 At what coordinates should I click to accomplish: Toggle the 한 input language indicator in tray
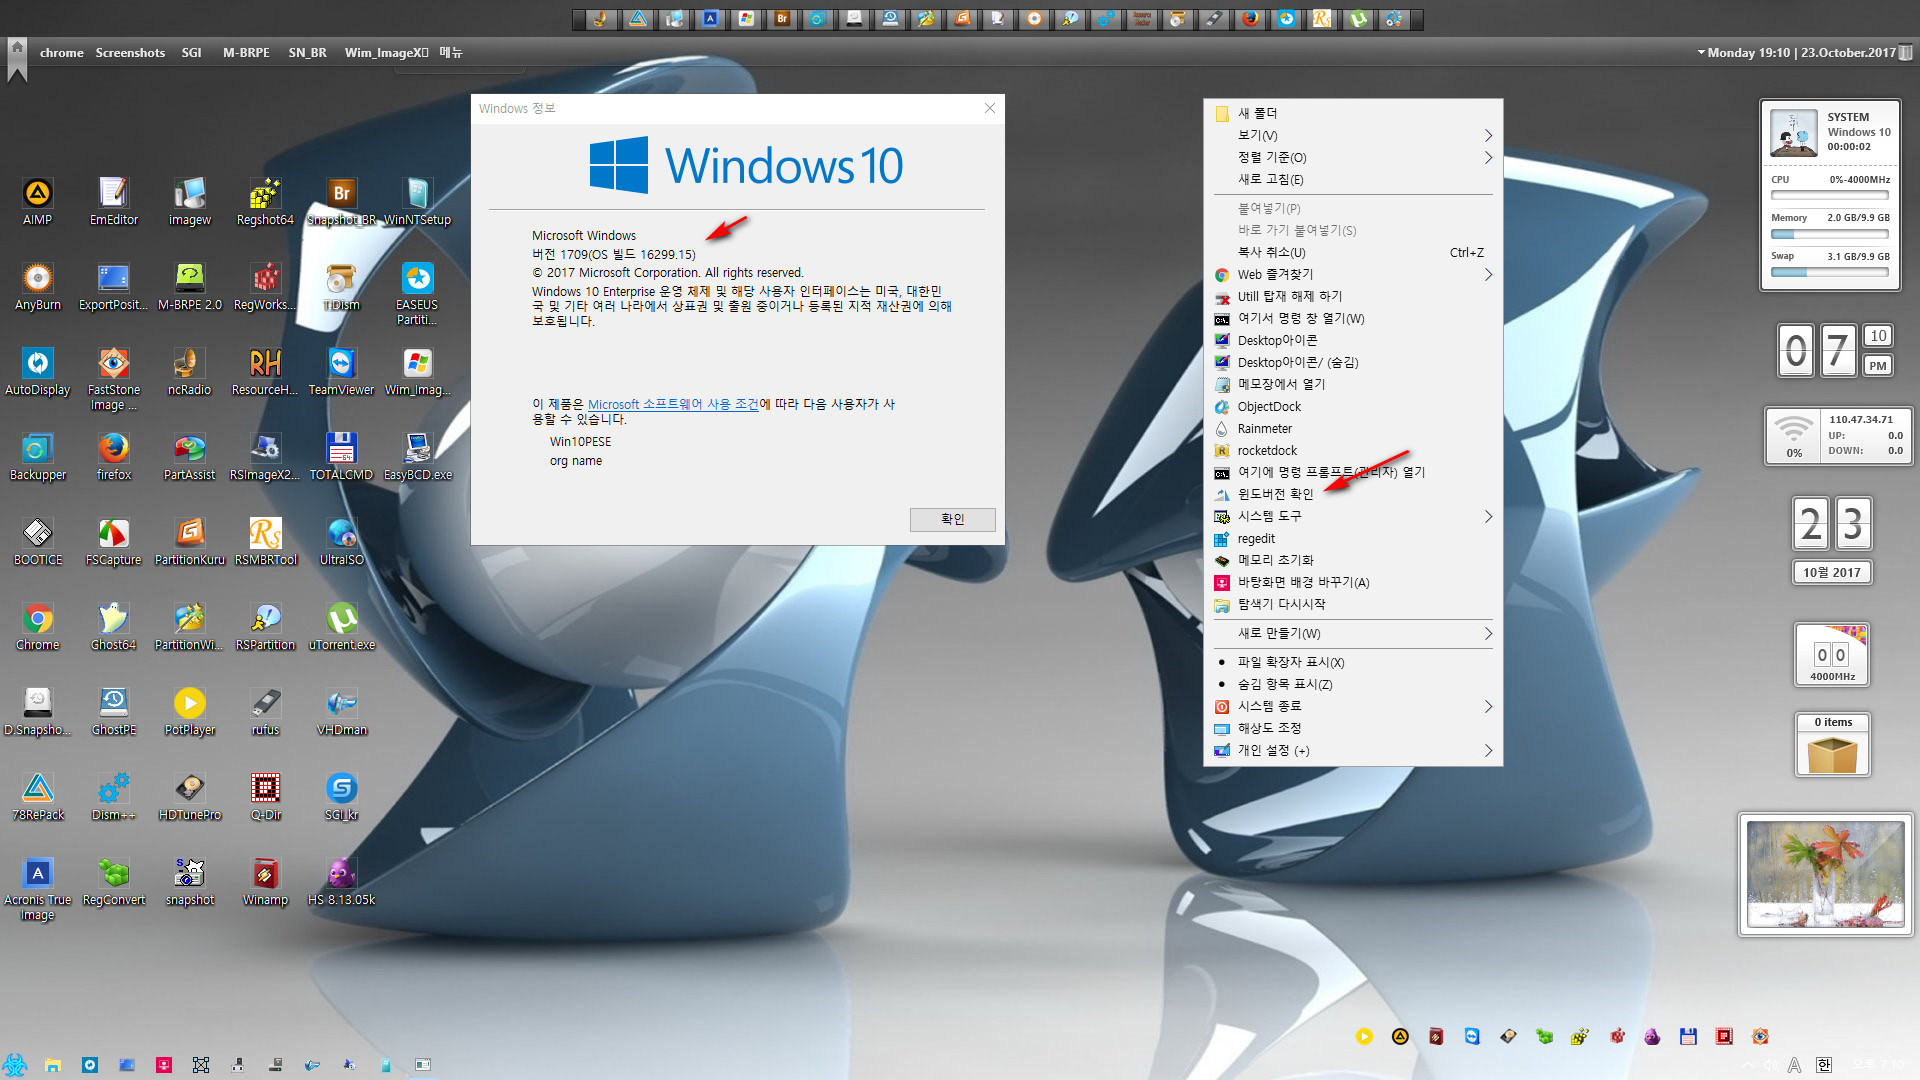[x=1824, y=1064]
